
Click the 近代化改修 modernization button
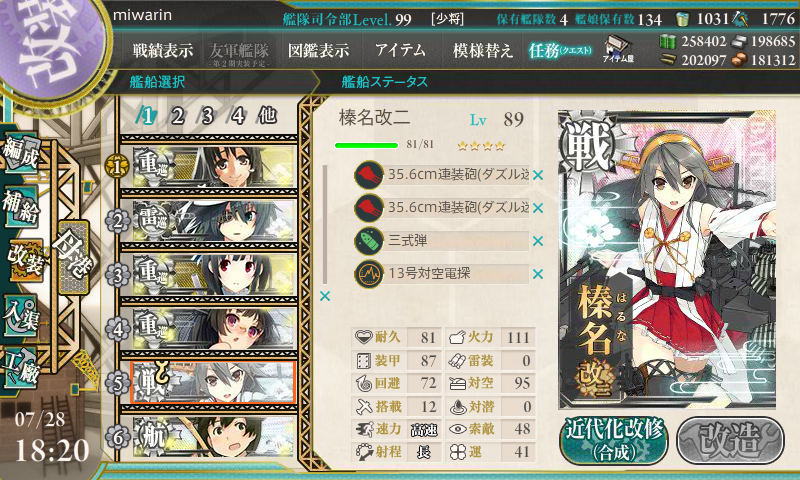tap(614, 440)
